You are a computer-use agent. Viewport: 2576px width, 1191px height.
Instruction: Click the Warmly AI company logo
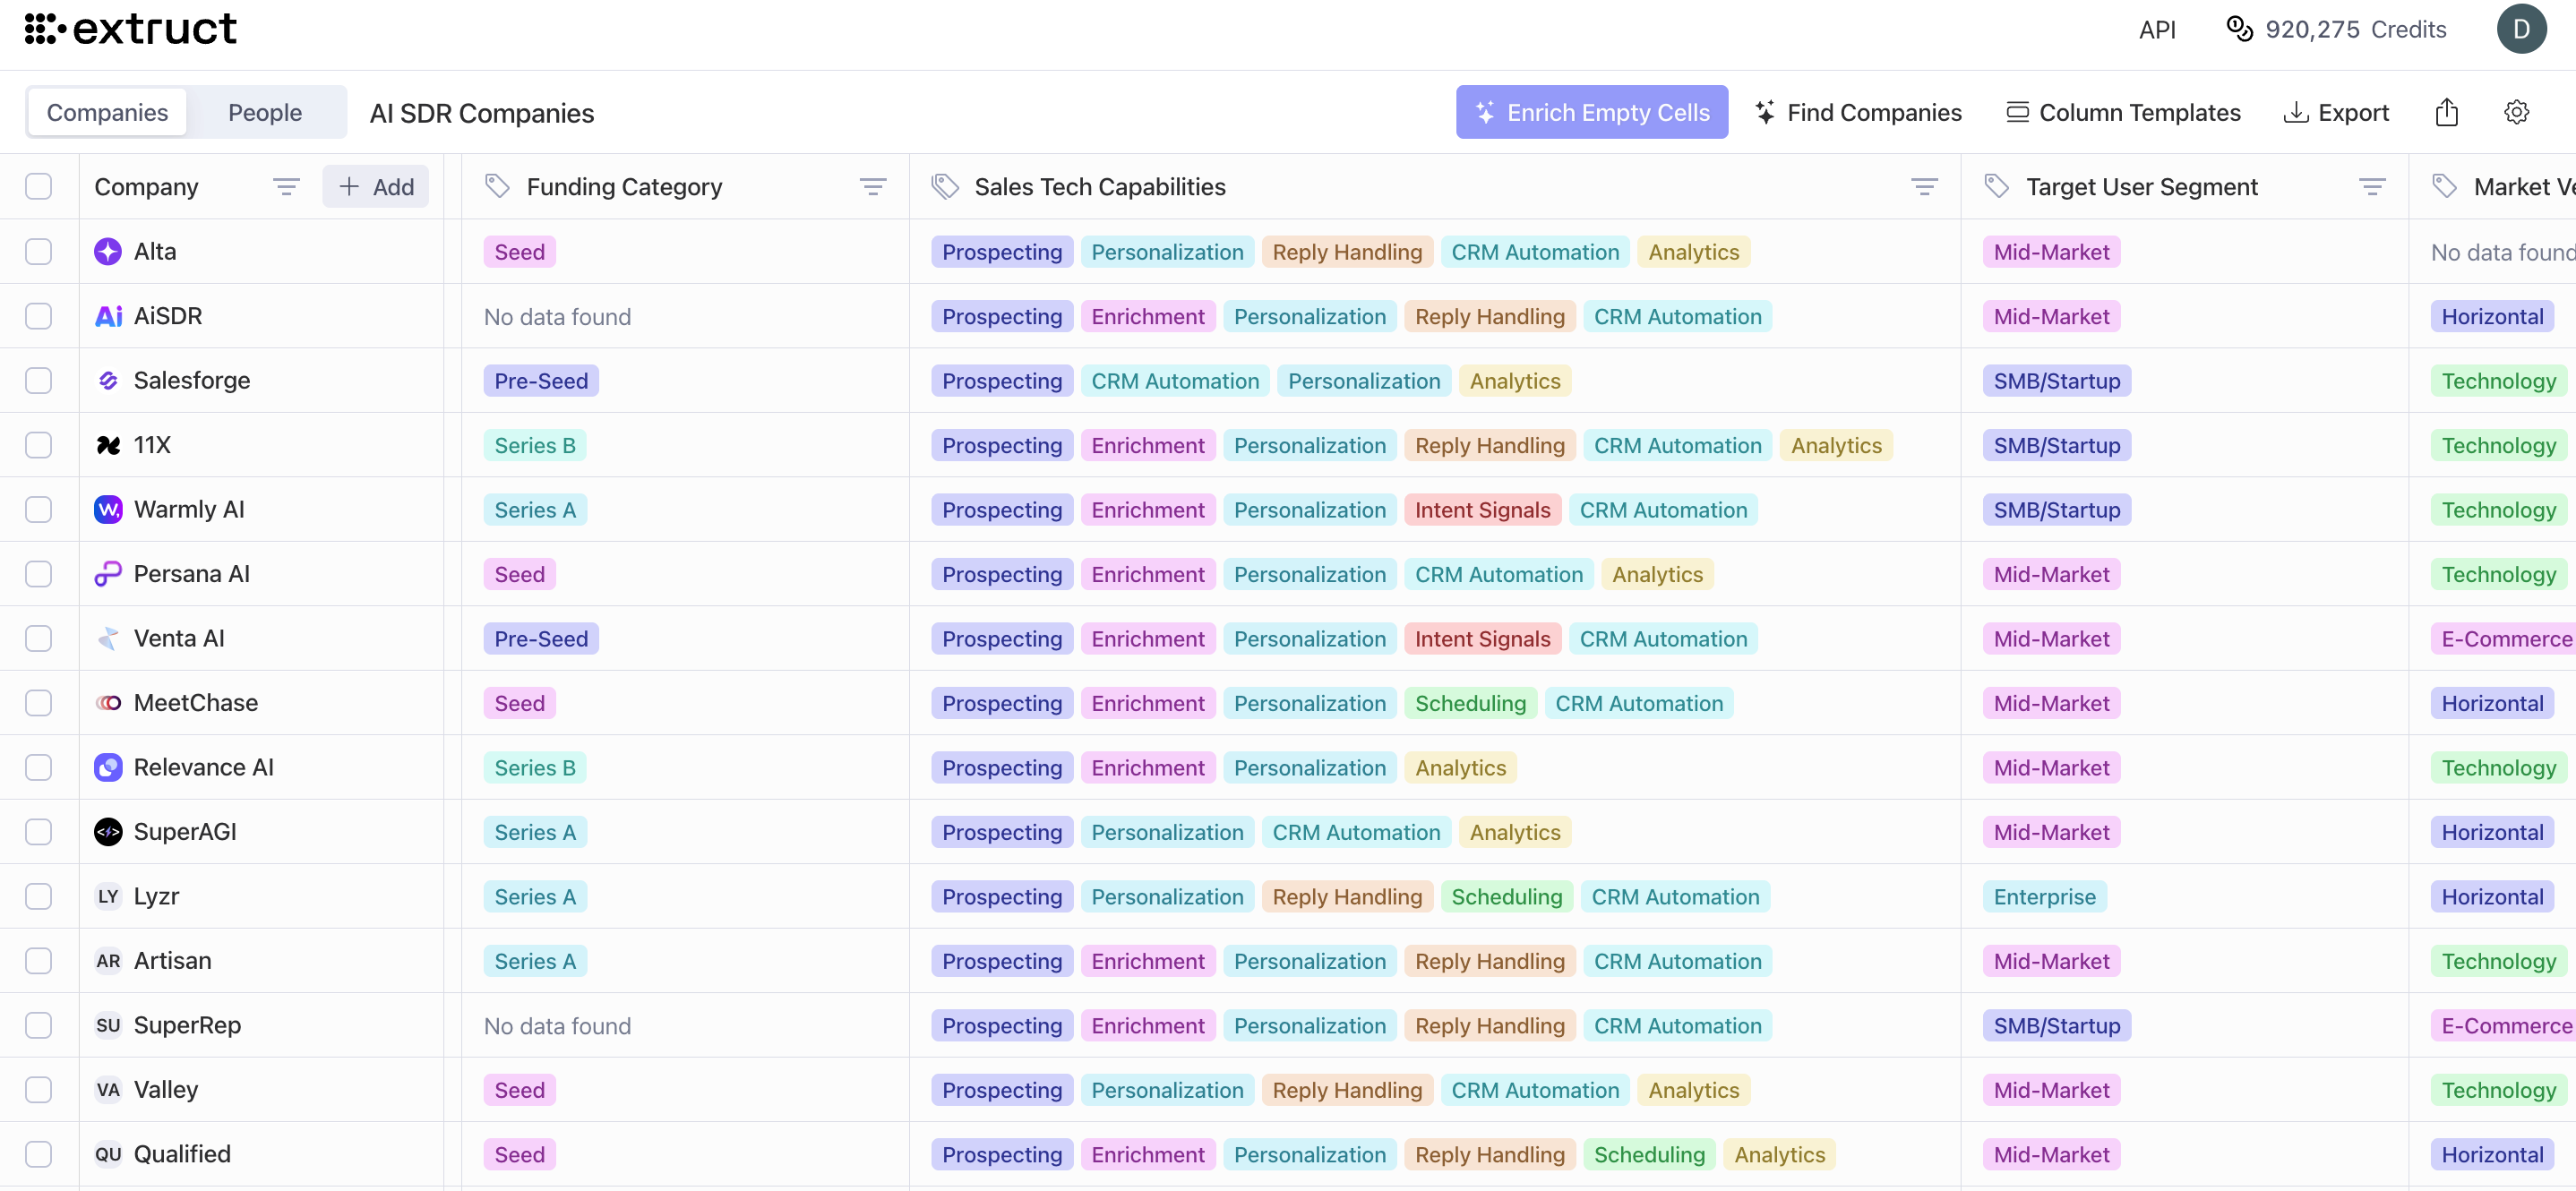[x=108, y=509]
